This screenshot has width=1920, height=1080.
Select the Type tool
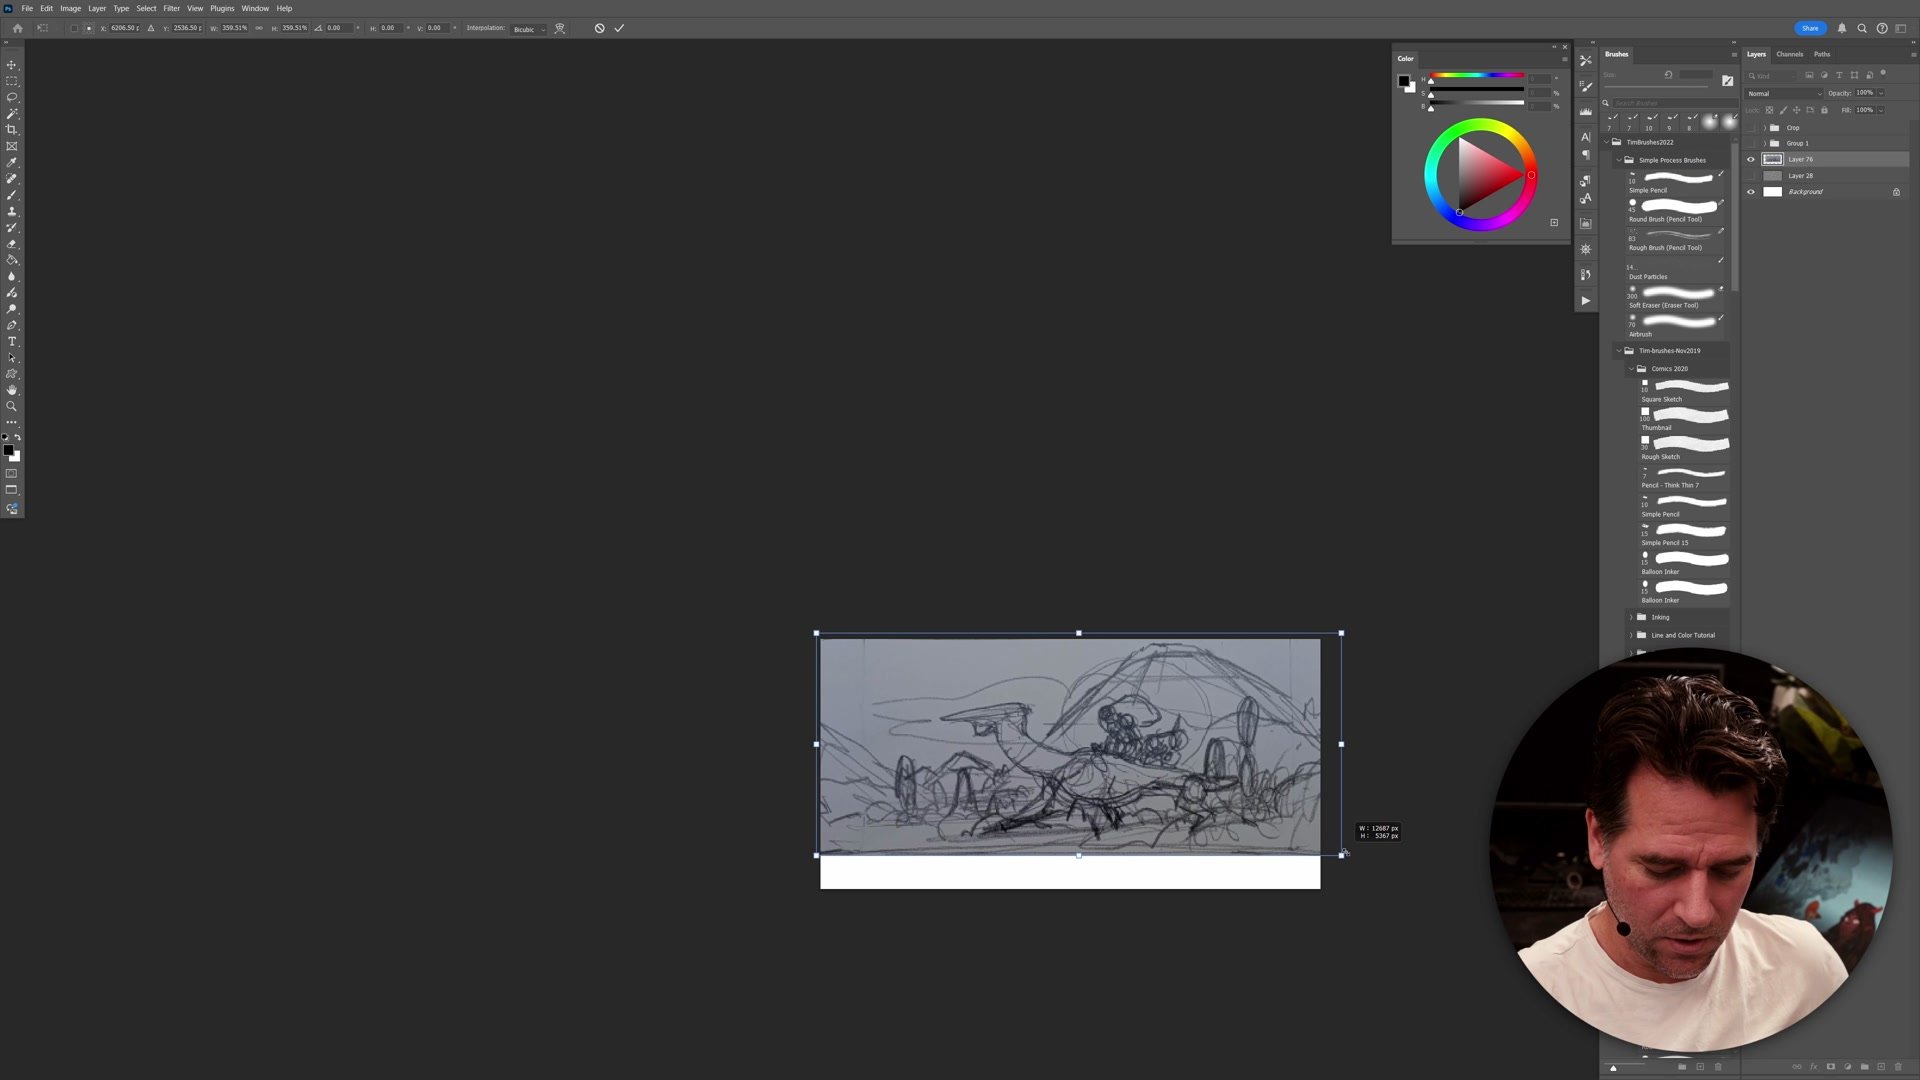(12, 341)
